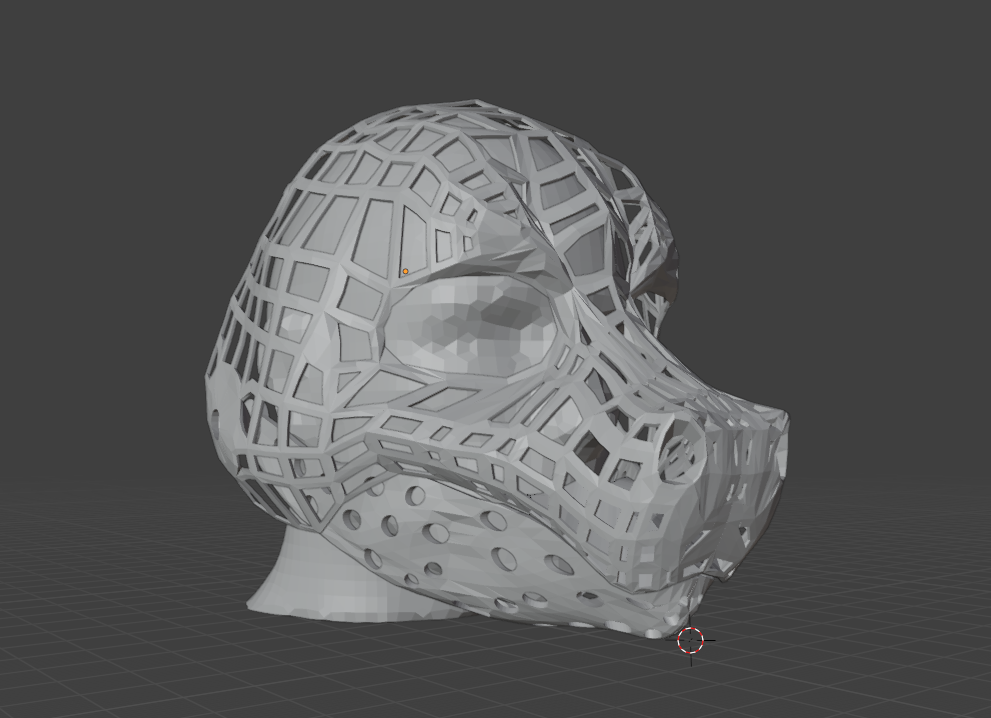Viewport: 991px width, 718px height.
Task: Click the orange object origin dot
Action: tap(405, 272)
